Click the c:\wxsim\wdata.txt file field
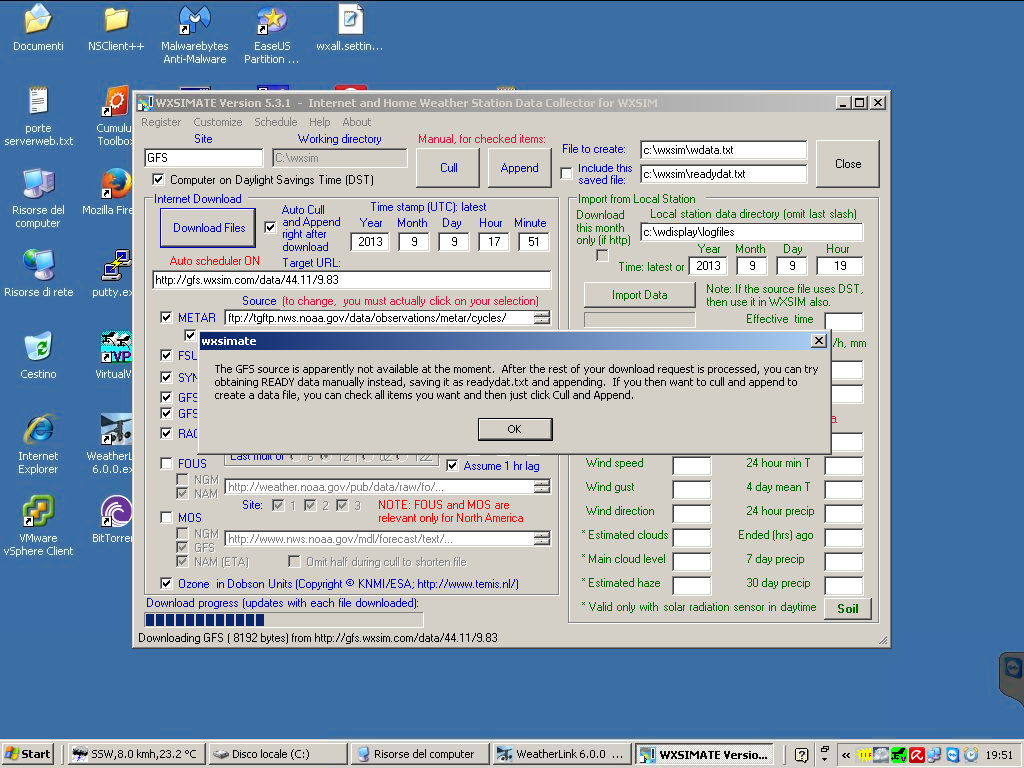1024x768 pixels. tap(724, 150)
